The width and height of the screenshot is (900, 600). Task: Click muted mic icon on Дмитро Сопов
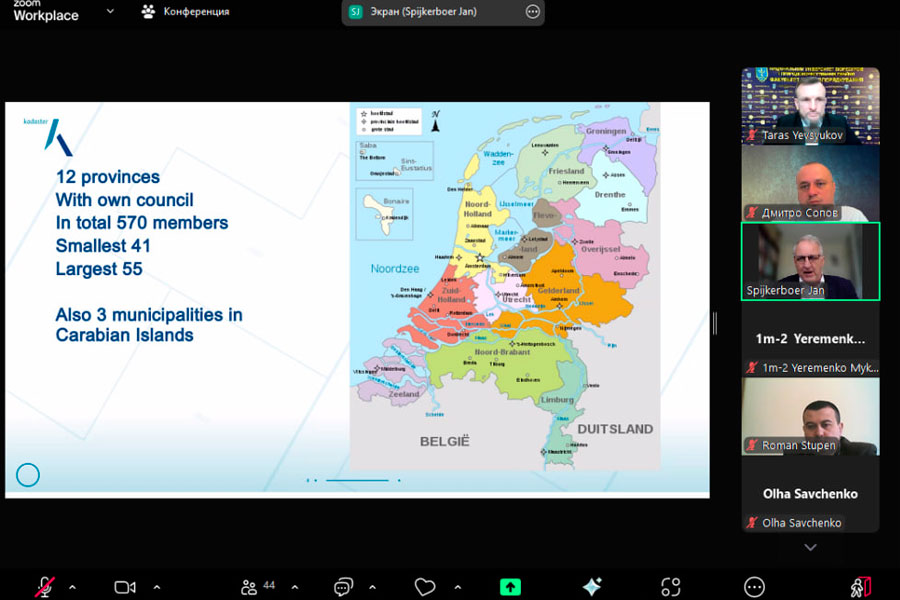coord(752,212)
